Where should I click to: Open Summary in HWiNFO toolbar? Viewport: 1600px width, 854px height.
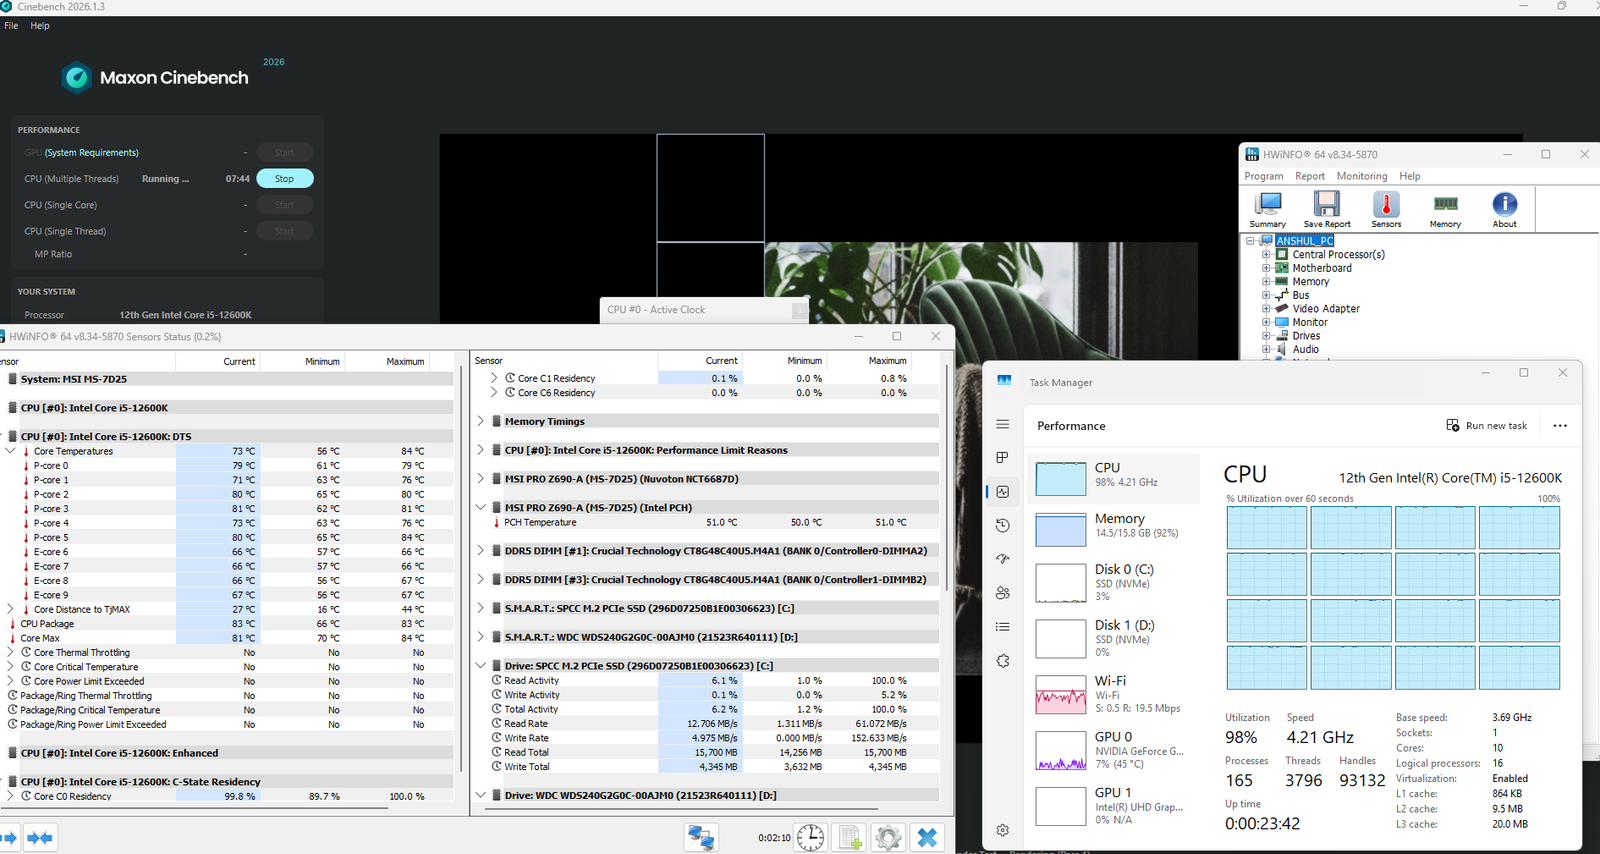(x=1267, y=209)
